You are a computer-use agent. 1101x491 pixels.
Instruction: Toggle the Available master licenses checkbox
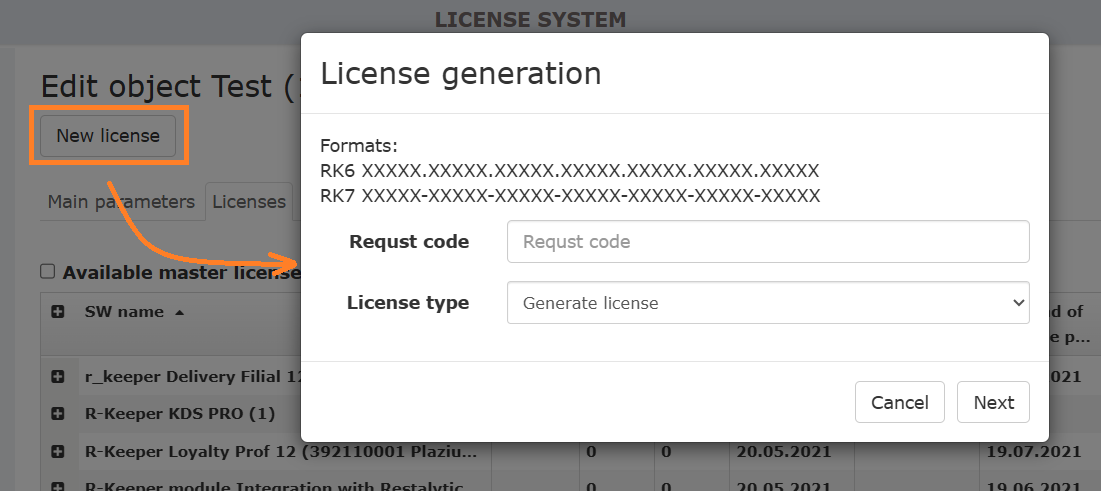pyautogui.click(x=47, y=271)
